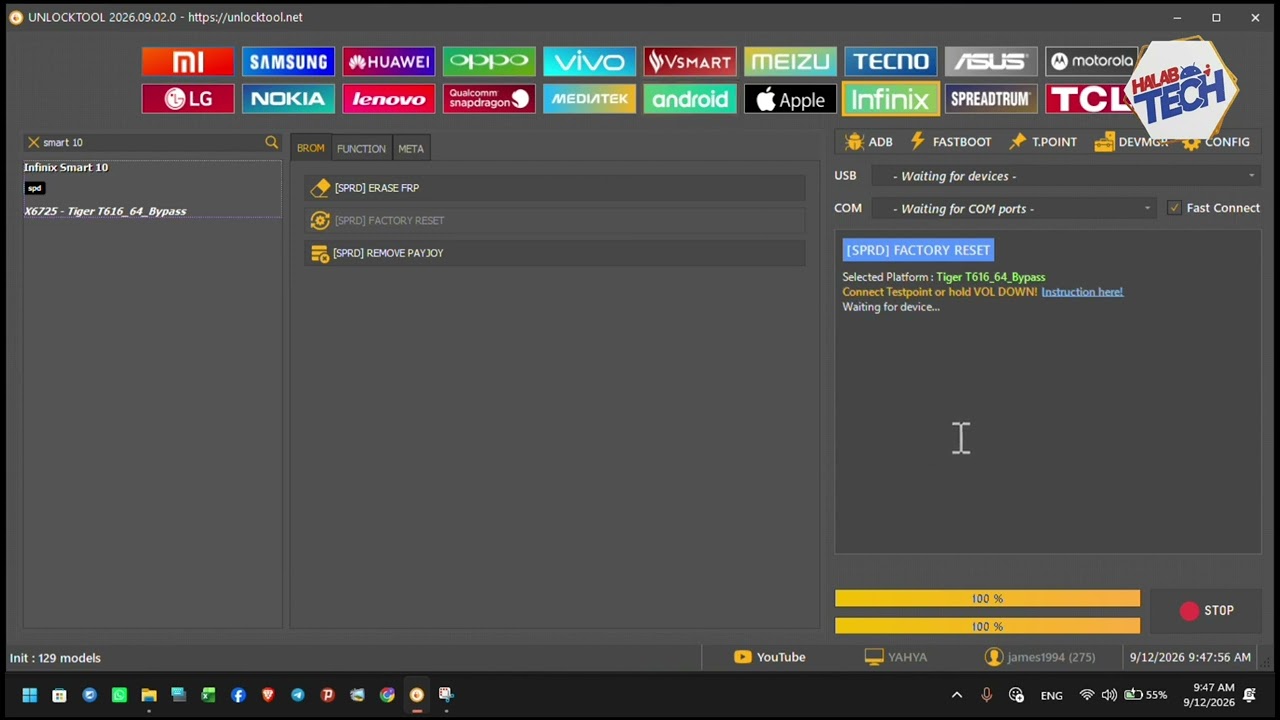Click the ENG language indicator
This screenshot has width=1280, height=720.
tap(1051, 695)
